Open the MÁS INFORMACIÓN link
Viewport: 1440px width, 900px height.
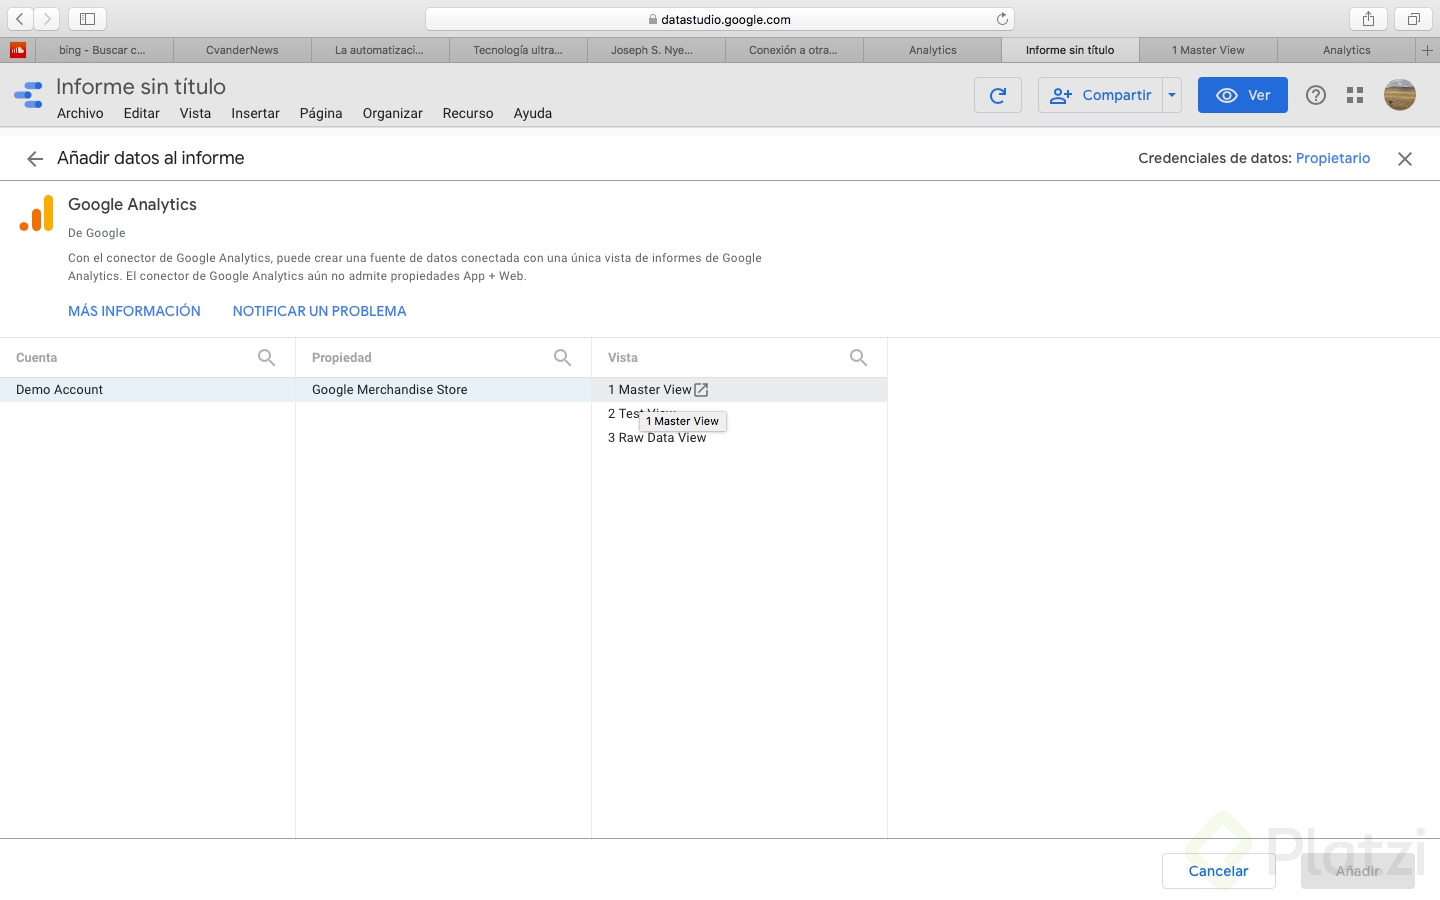coord(134,311)
